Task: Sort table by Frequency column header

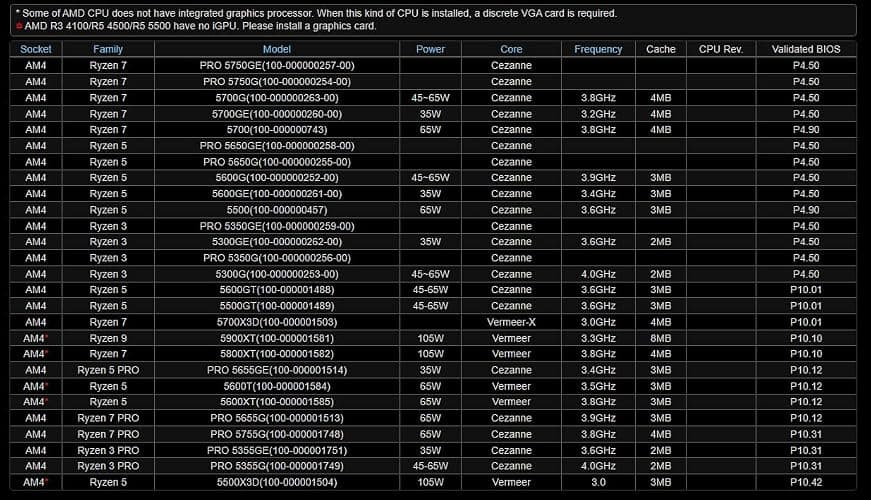Action: 598,49
